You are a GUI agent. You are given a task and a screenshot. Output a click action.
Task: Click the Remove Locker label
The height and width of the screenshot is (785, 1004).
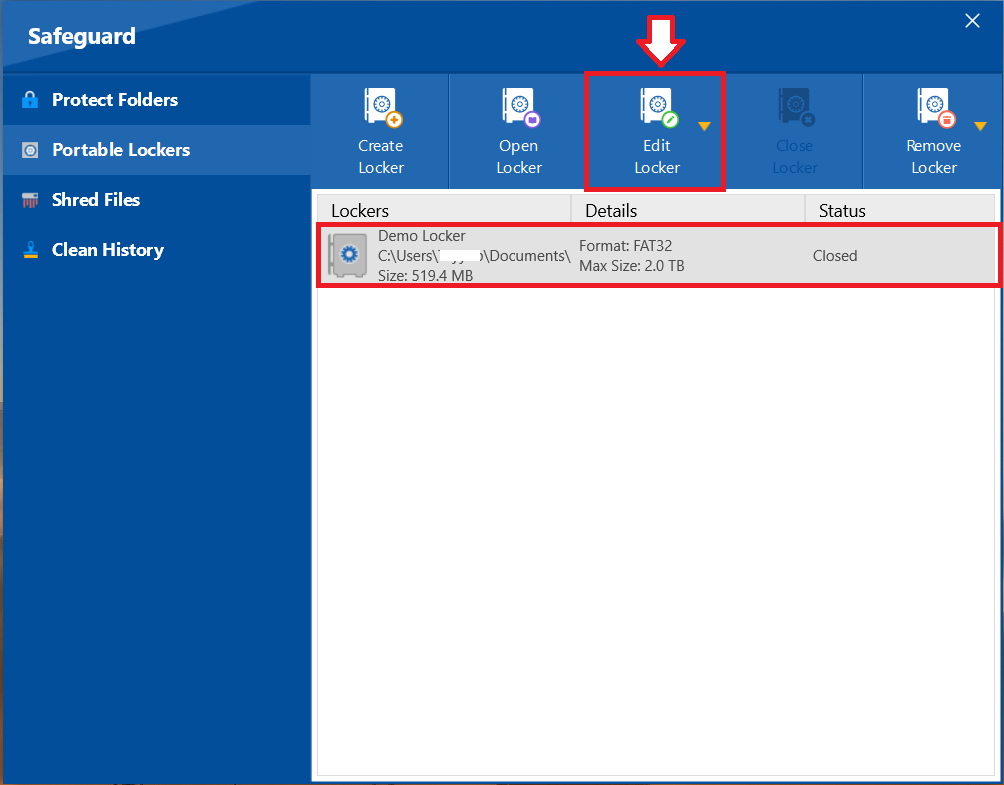(934, 157)
